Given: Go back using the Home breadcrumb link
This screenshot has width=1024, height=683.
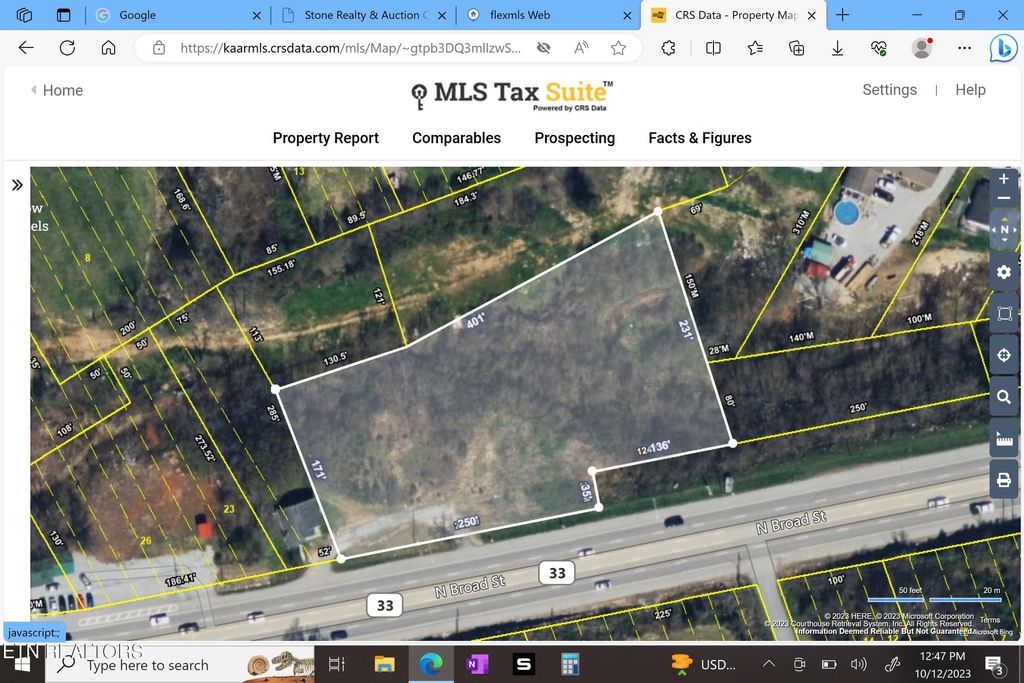Looking at the screenshot, I should [x=62, y=90].
